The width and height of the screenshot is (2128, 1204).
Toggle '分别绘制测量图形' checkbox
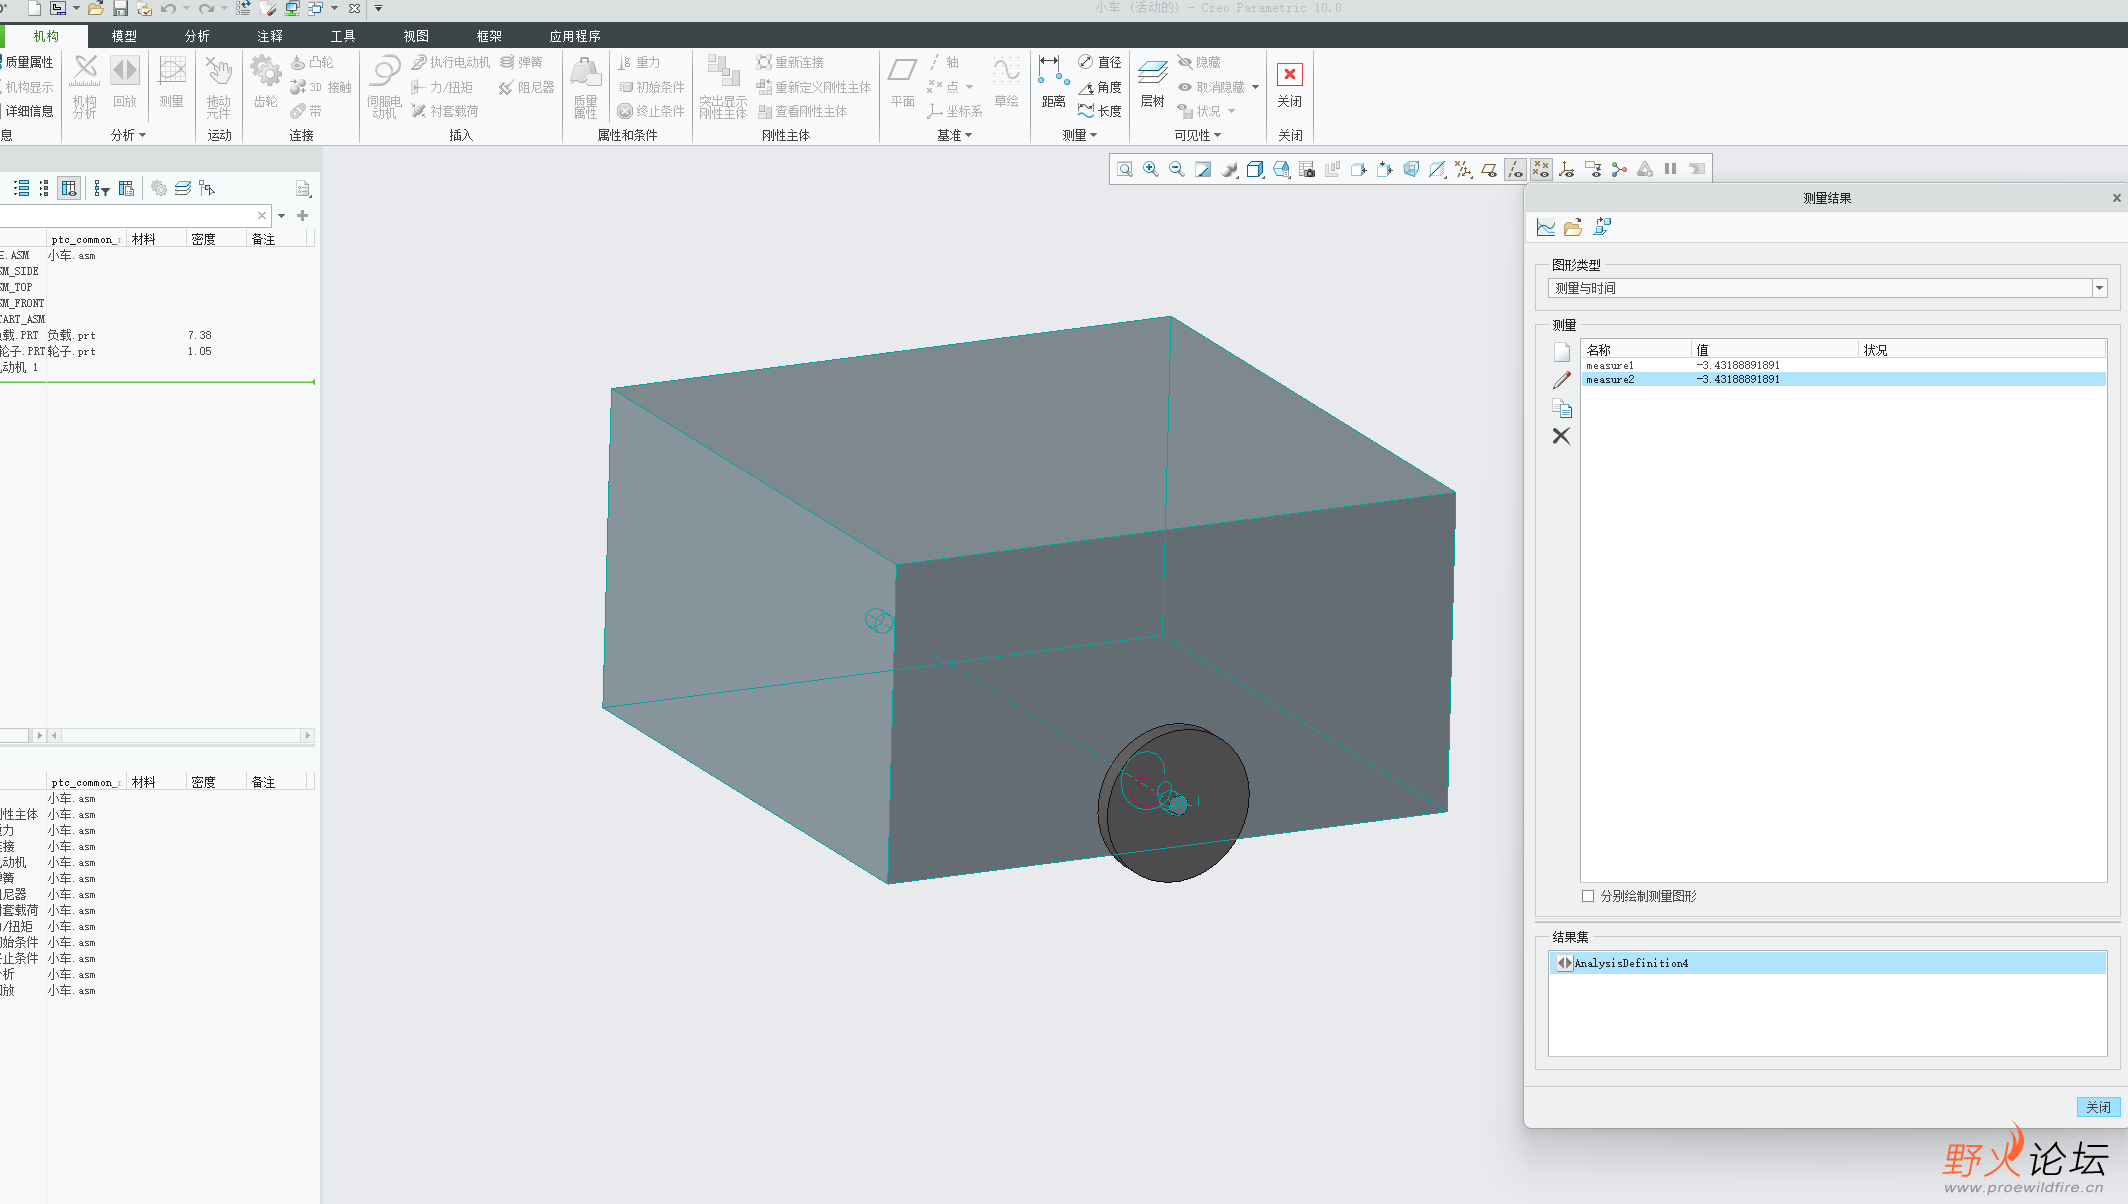[1588, 896]
